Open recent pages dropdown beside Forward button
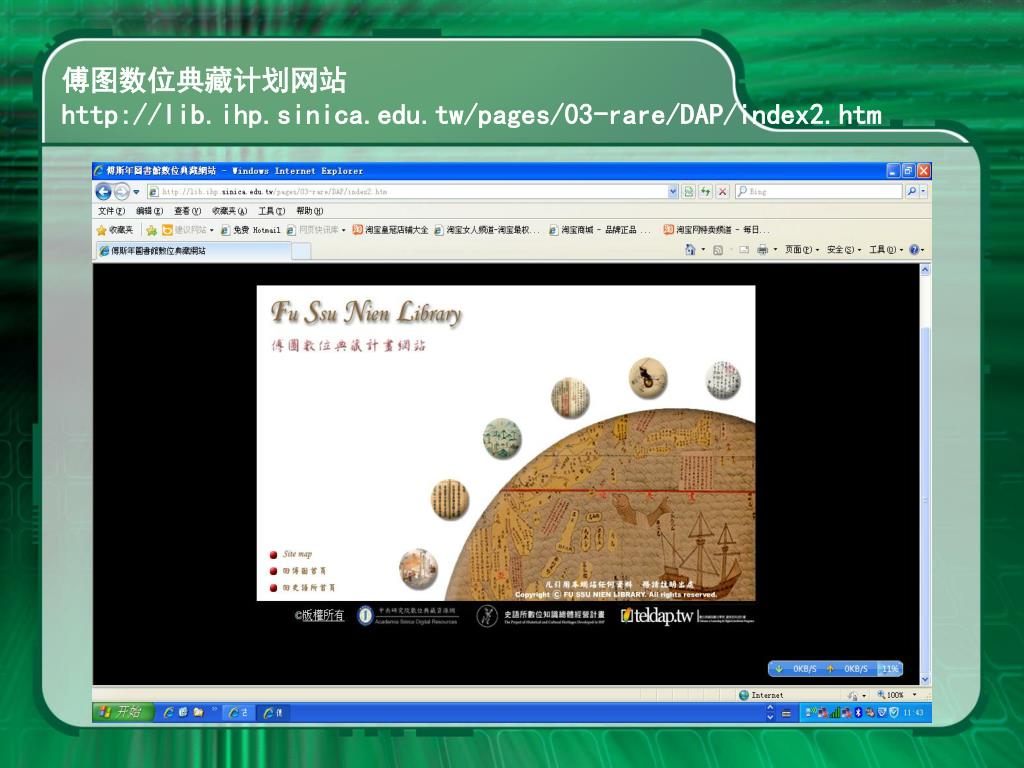Image resolution: width=1024 pixels, height=768 pixels. 136,192
